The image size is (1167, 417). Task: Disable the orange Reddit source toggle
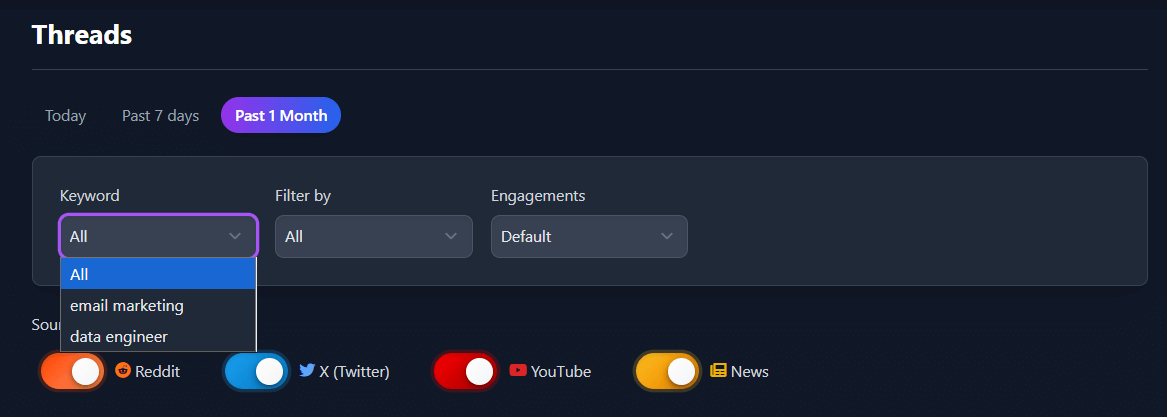(x=72, y=371)
